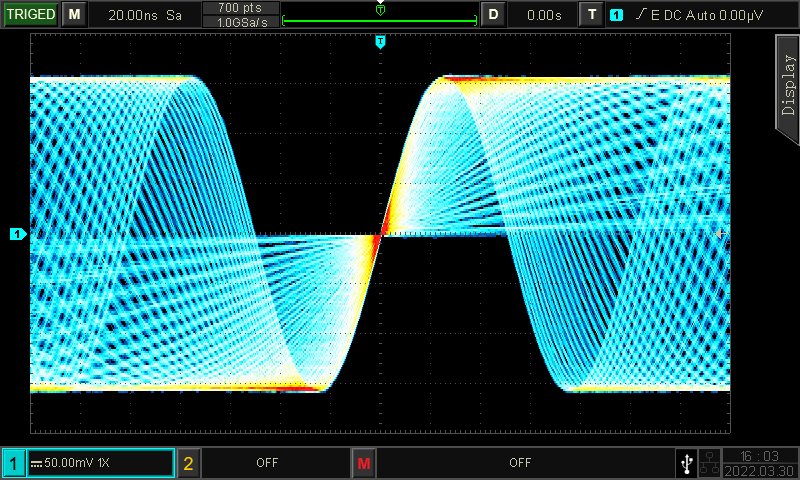Click the USB connection status icon
The image size is (800, 480).
(x=686, y=463)
